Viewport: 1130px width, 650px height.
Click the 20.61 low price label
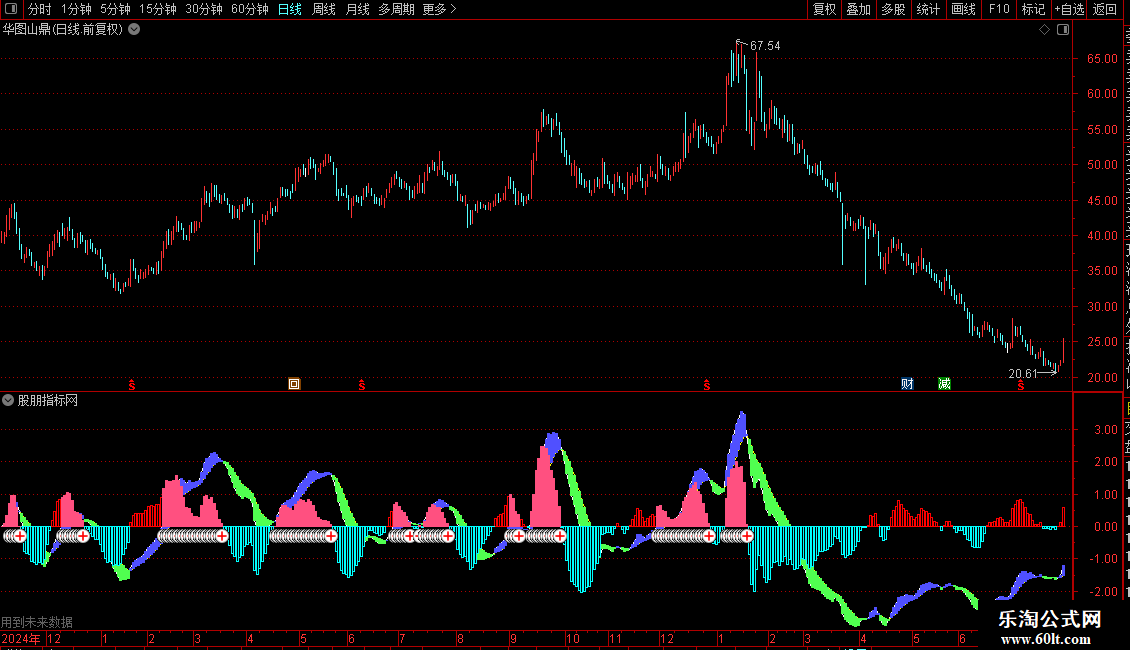click(x=1023, y=374)
